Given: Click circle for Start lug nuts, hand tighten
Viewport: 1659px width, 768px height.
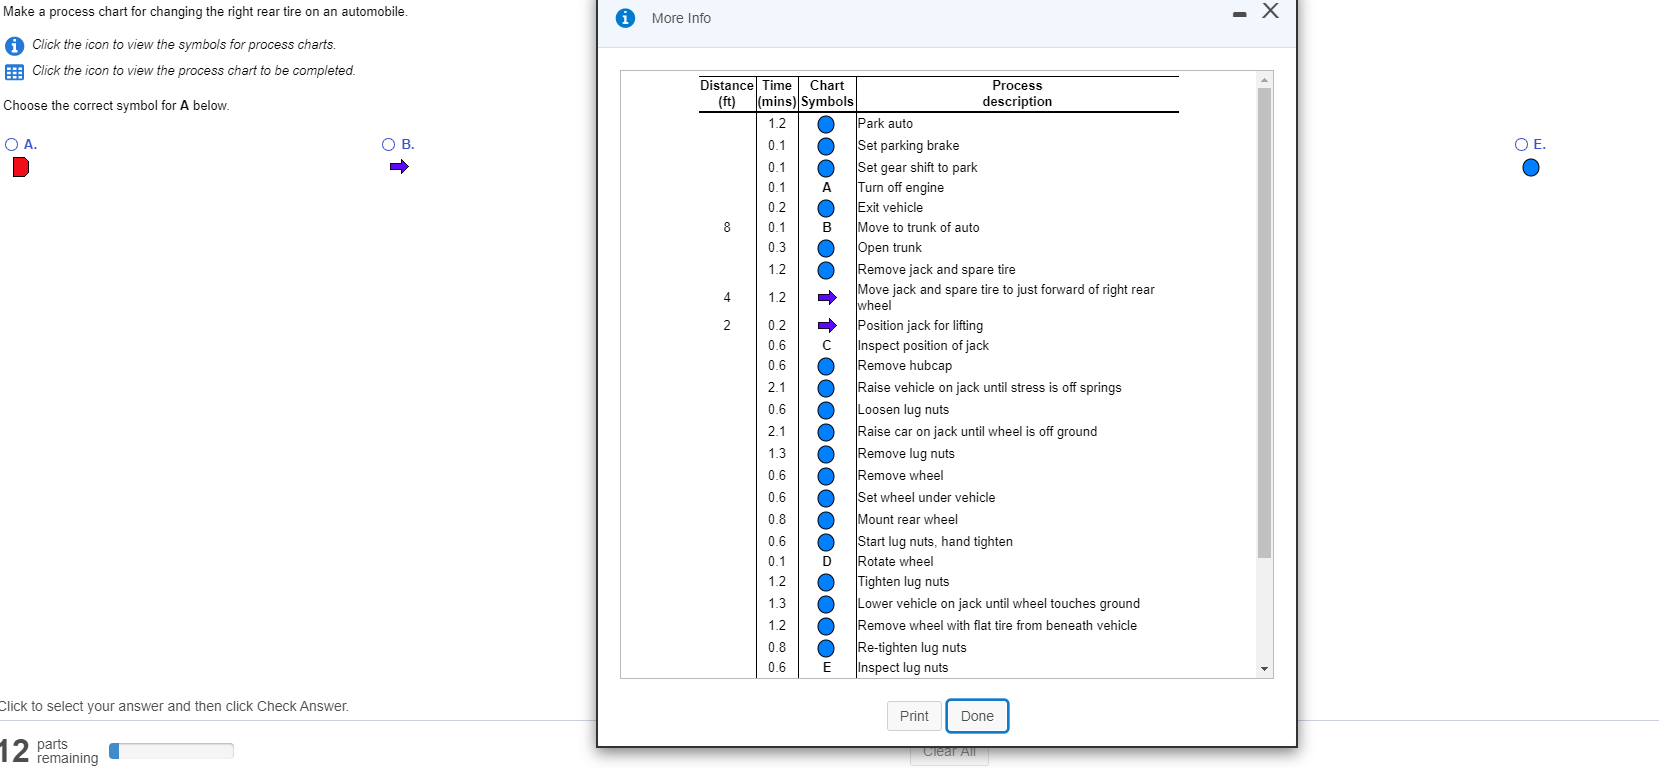Looking at the screenshot, I should (826, 542).
